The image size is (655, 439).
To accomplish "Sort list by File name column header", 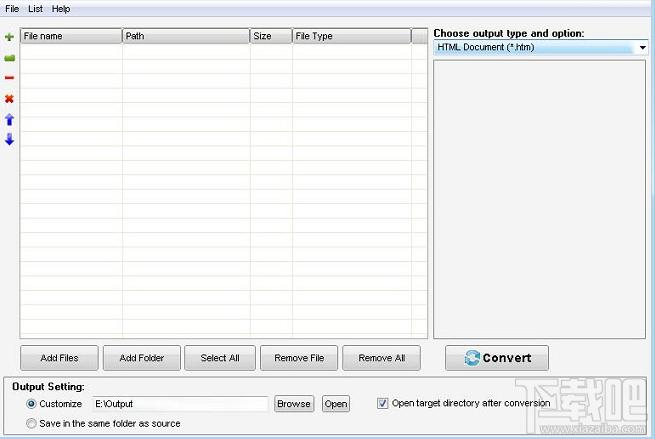I will coord(71,36).
